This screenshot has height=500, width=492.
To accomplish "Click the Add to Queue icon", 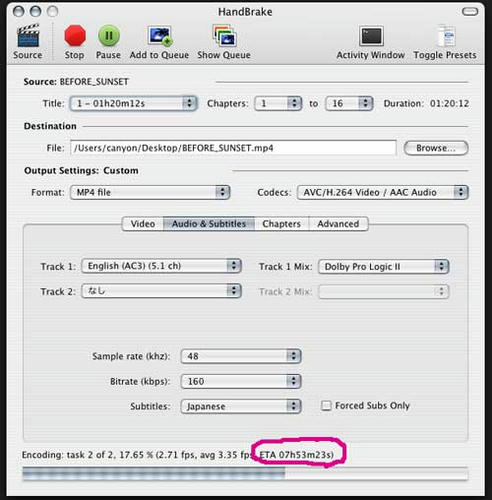I will 160,36.
